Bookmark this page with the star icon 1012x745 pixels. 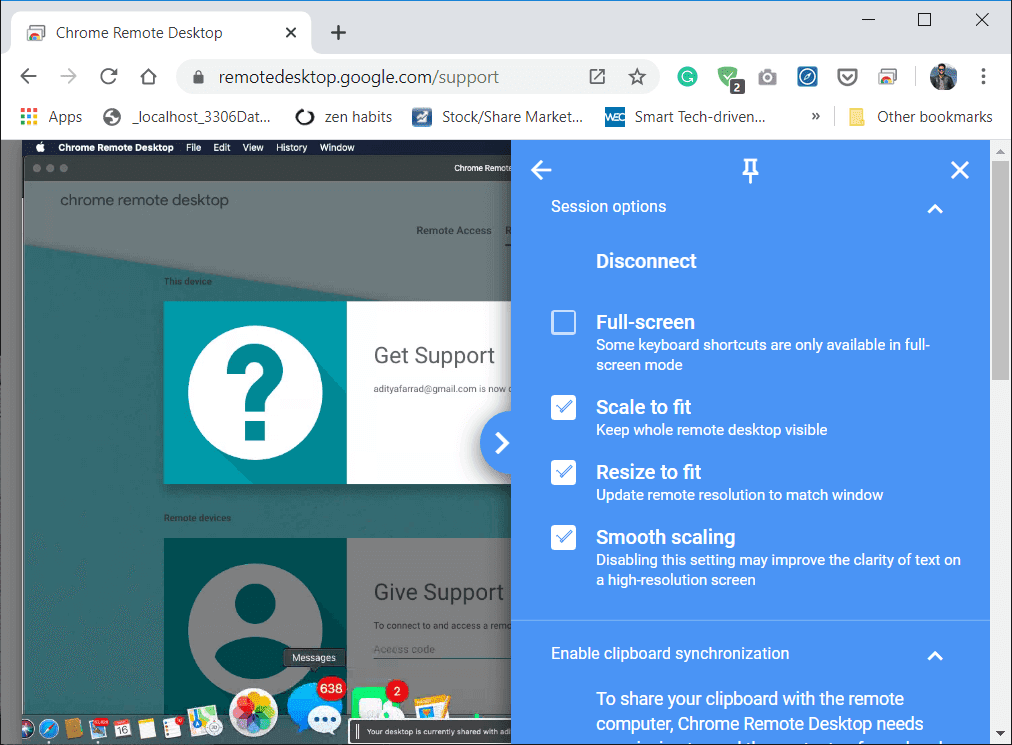637,77
